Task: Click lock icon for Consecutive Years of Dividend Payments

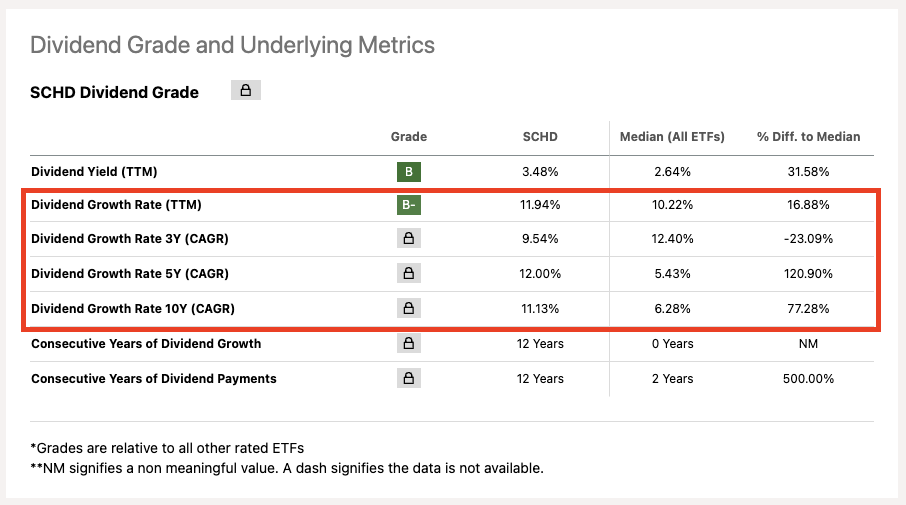Action: tap(409, 378)
